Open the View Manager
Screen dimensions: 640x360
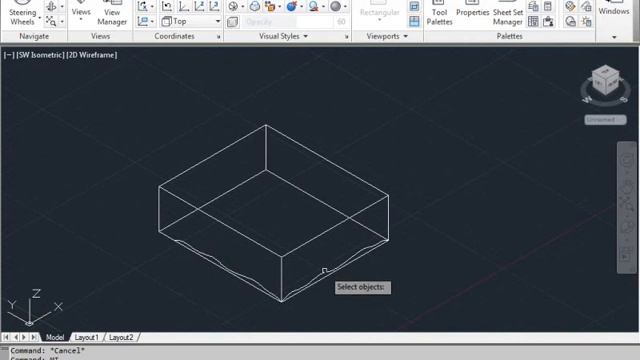(x=112, y=14)
